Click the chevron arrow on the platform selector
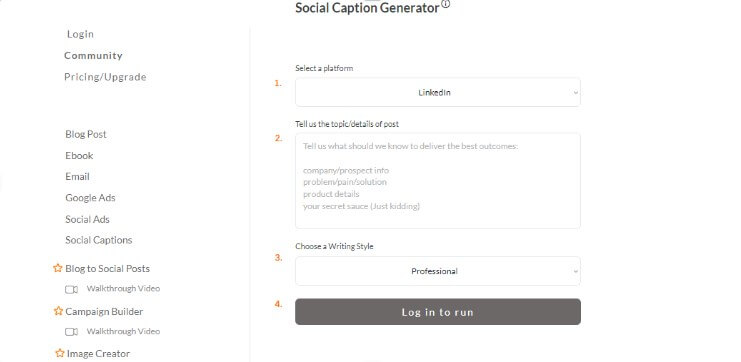This screenshot has width=741, height=362. 575,93
